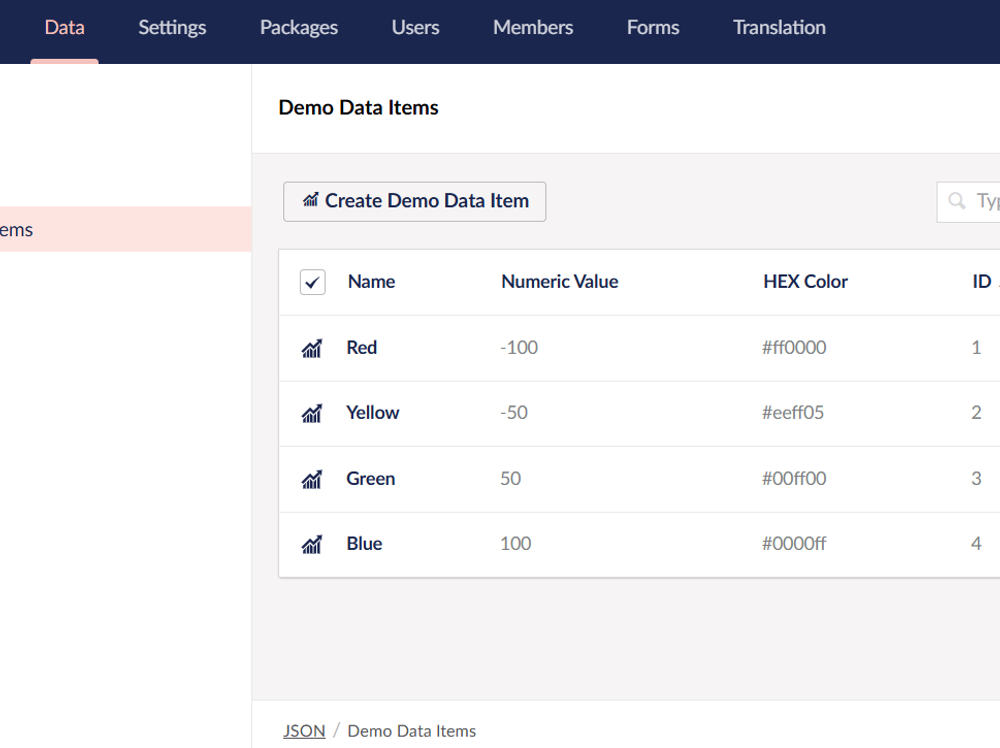This screenshot has height=748, width=1000.
Task: Sort by the Numeric Value column header
Action: click(559, 282)
